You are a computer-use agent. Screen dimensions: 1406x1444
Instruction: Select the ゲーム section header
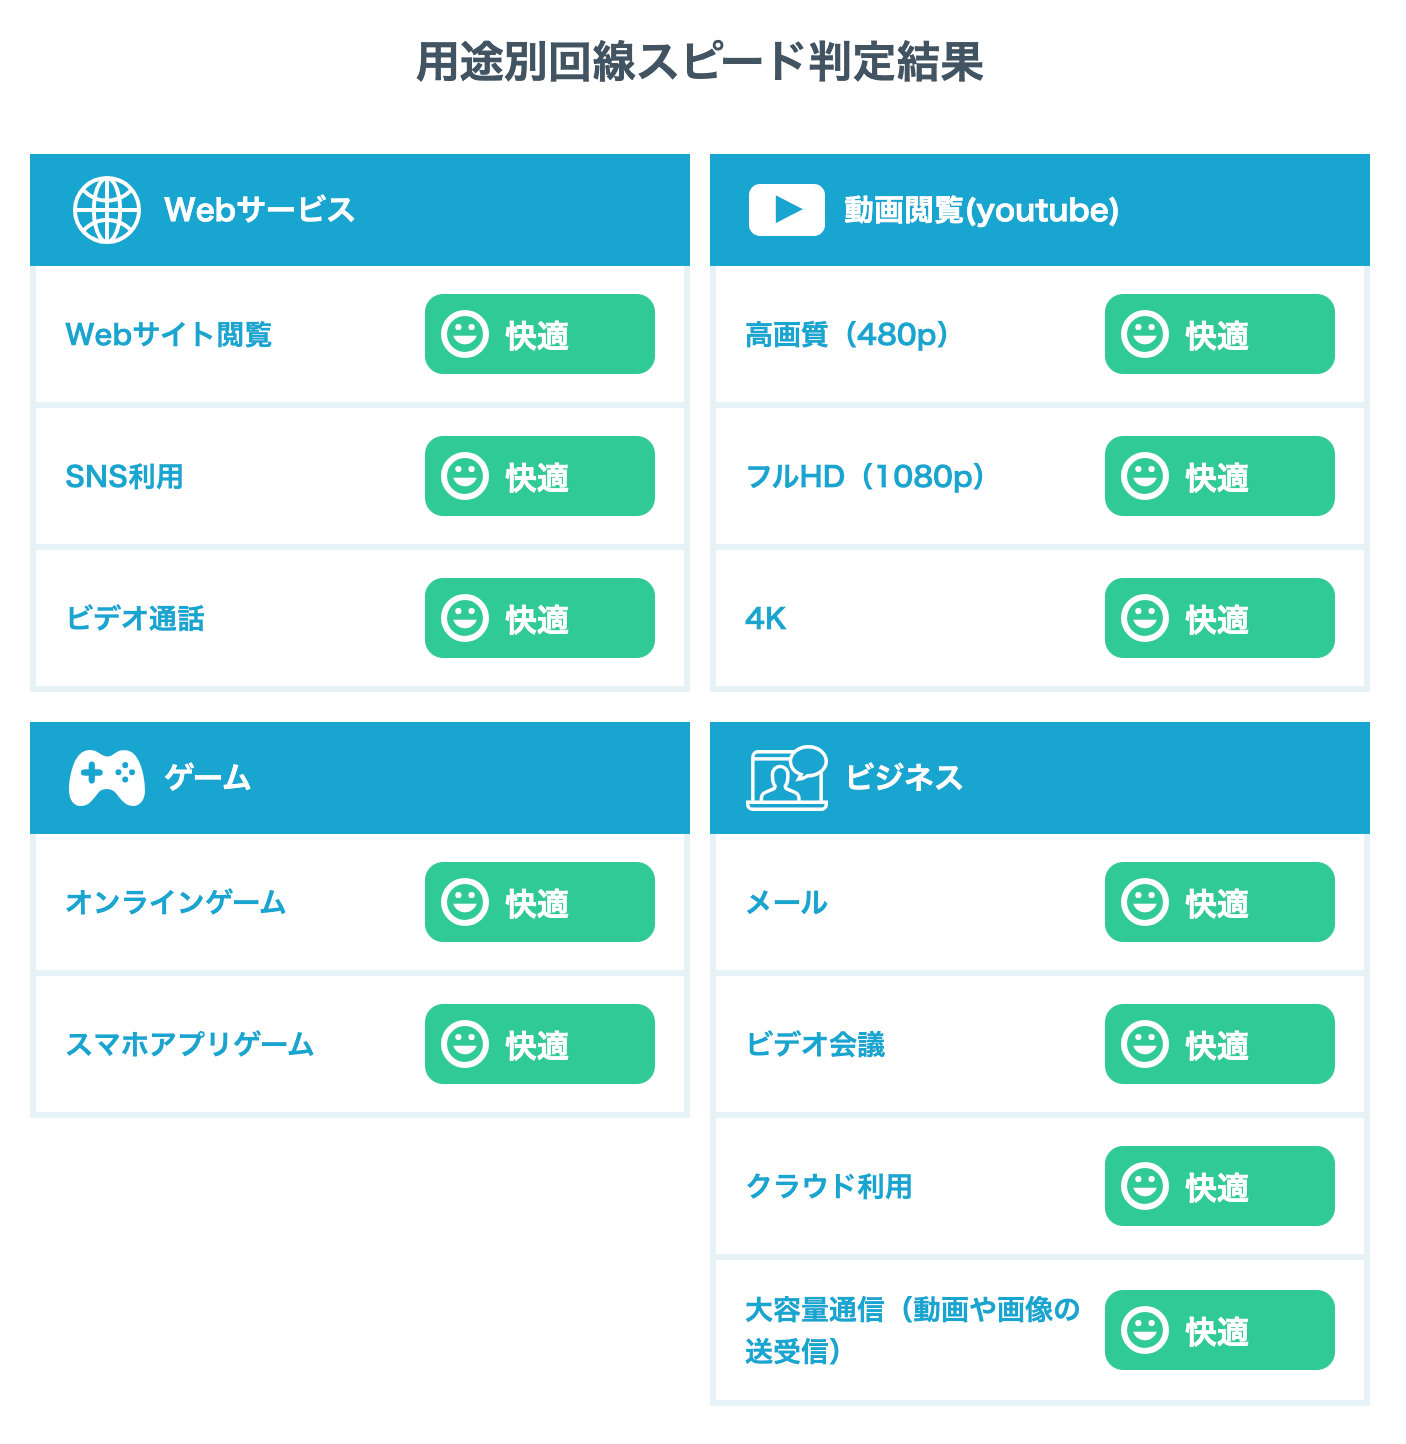pos(360,778)
